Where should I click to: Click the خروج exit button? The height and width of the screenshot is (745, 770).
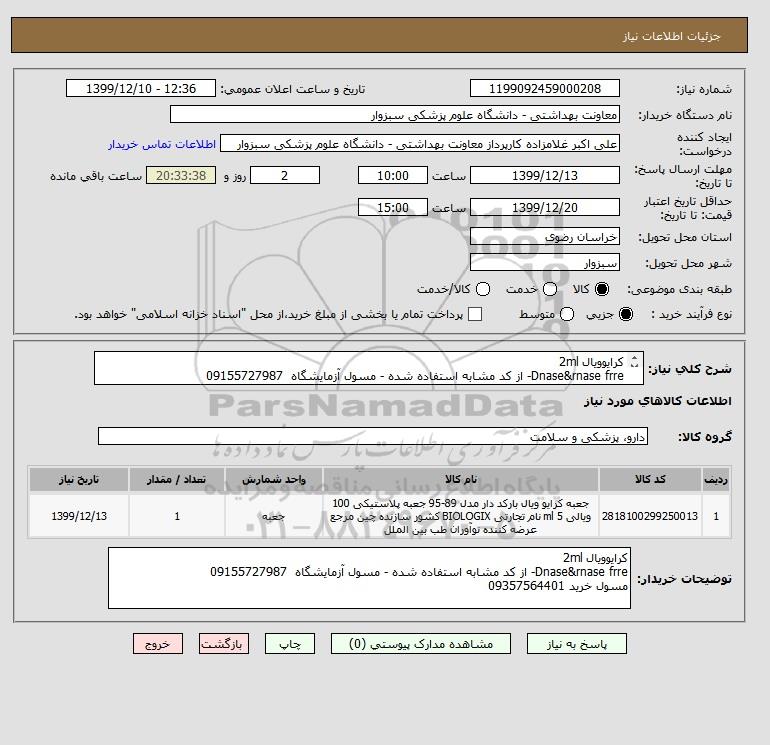[x=158, y=644]
